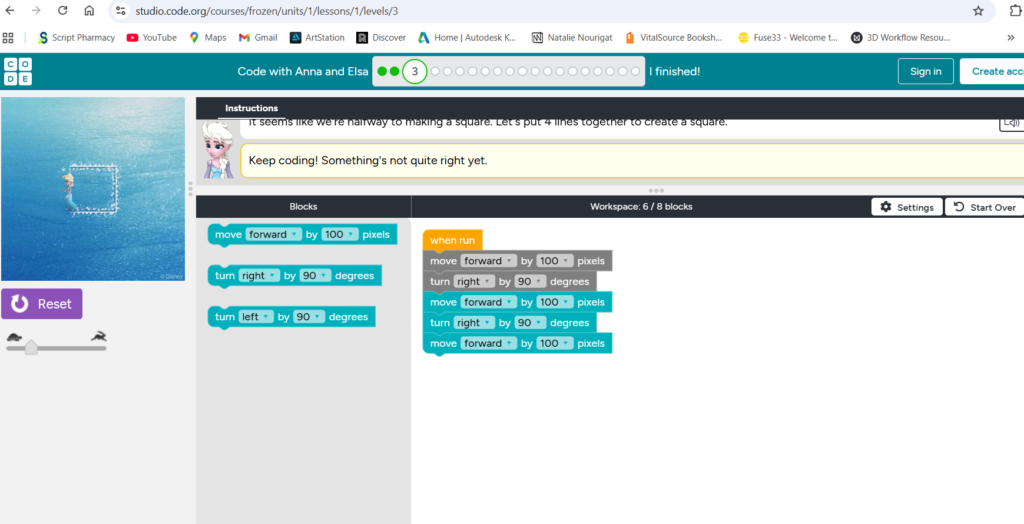The image size is (1024, 524).
Task: Open the Chrome apps grid icon
Action: click(9, 37)
